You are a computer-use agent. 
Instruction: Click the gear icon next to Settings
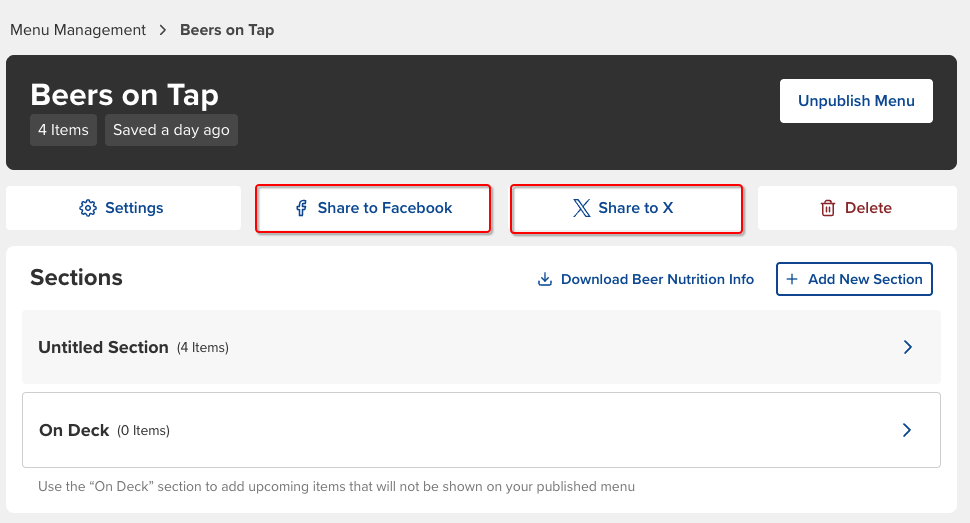coord(88,208)
